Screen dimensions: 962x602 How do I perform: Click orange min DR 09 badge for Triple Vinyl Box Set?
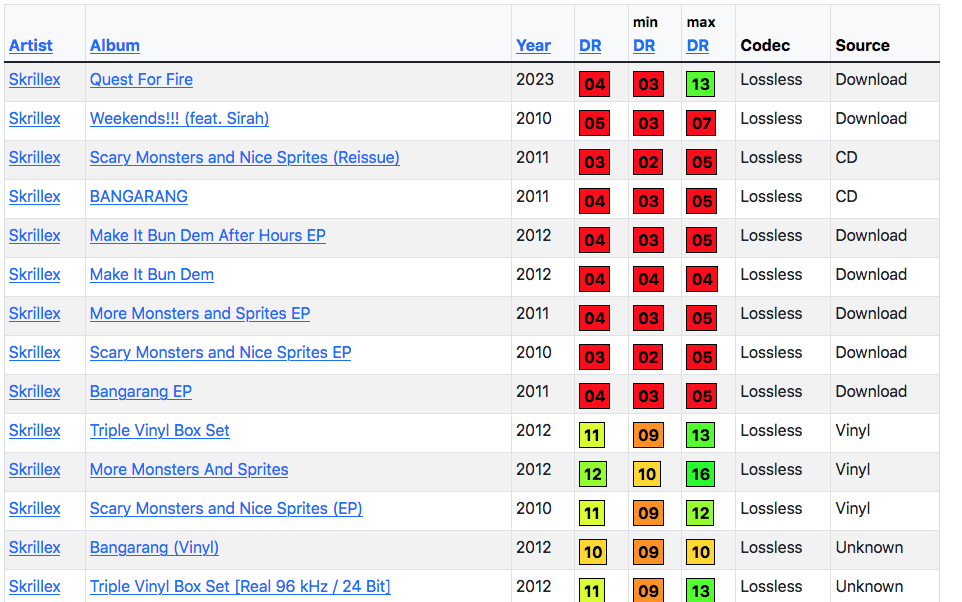click(x=648, y=435)
